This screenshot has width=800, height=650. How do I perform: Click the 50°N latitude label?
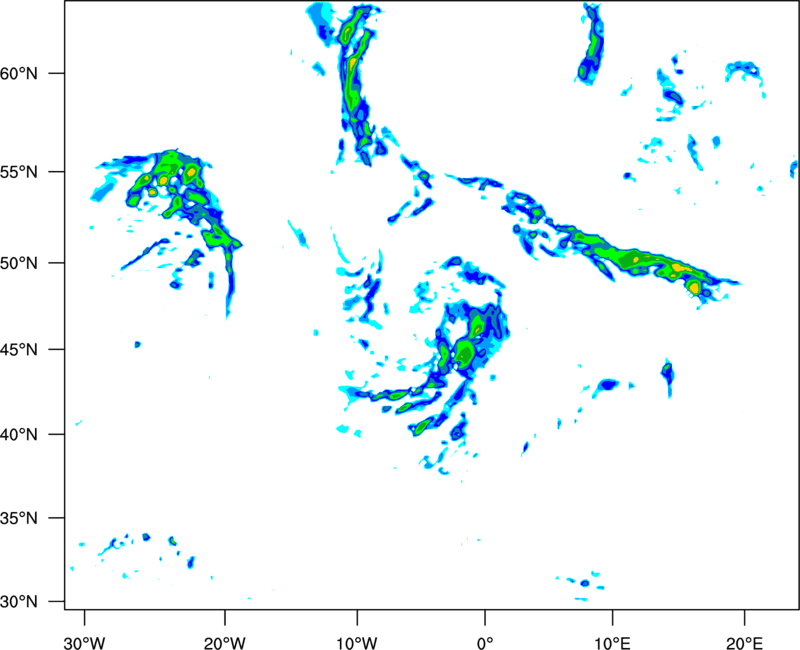coord(19,263)
